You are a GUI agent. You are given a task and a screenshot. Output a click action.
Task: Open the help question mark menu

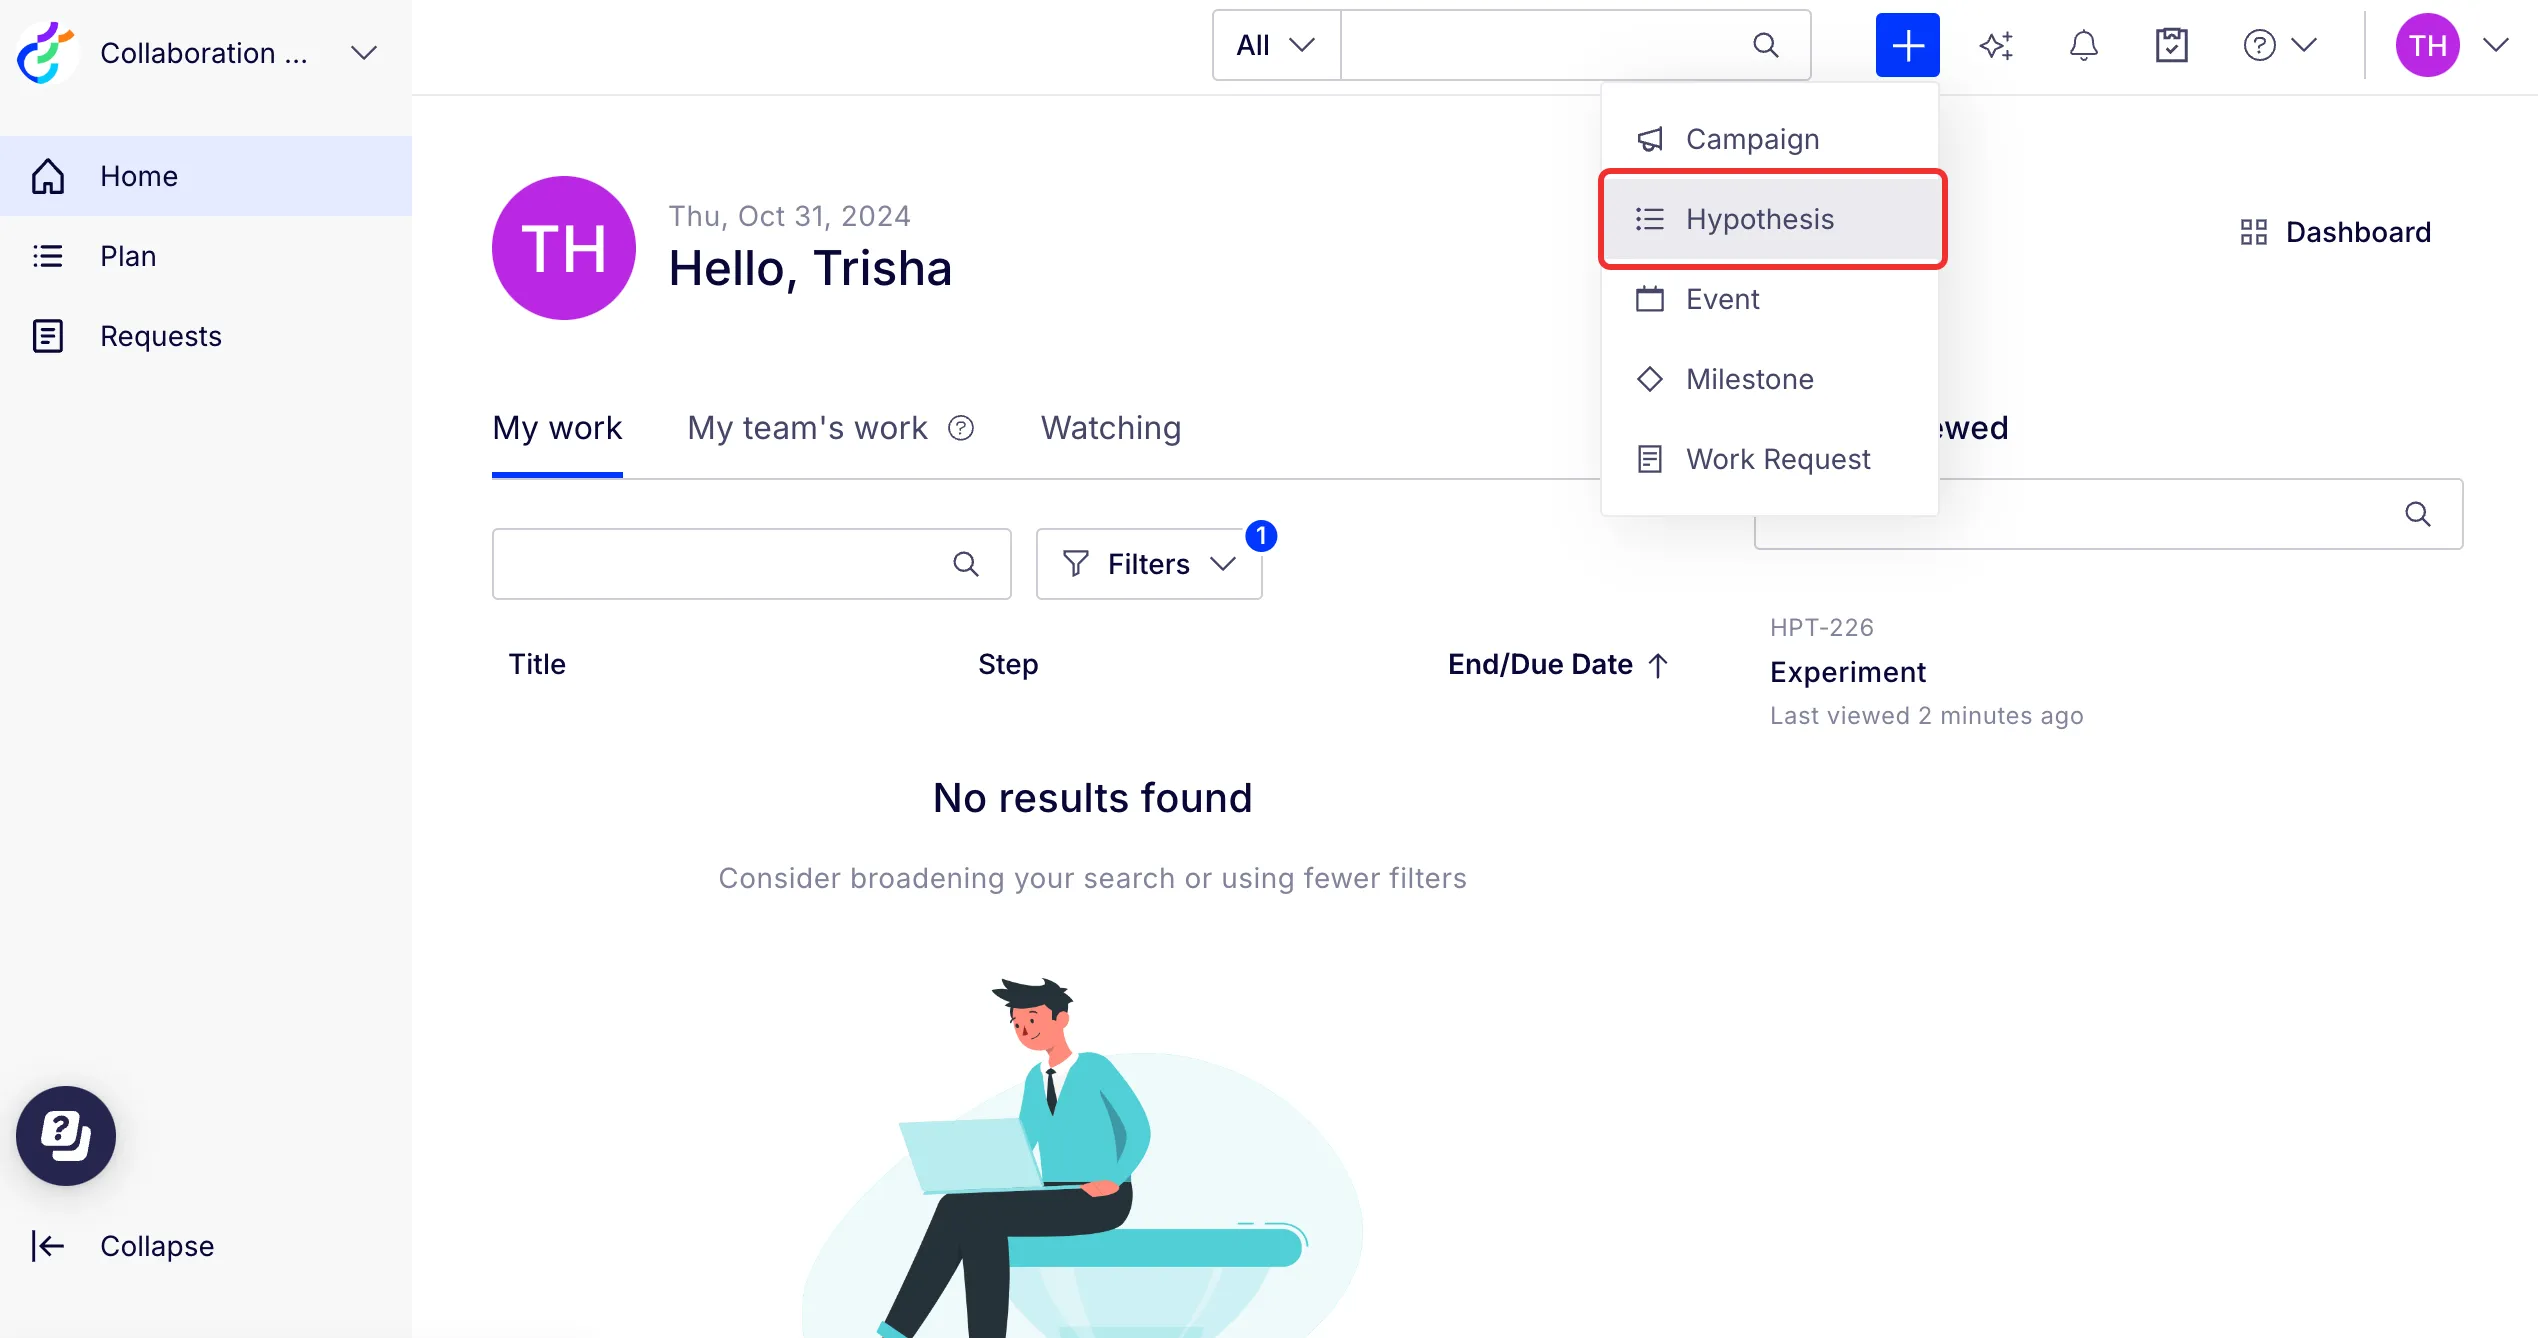click(x=2280, y=45)
